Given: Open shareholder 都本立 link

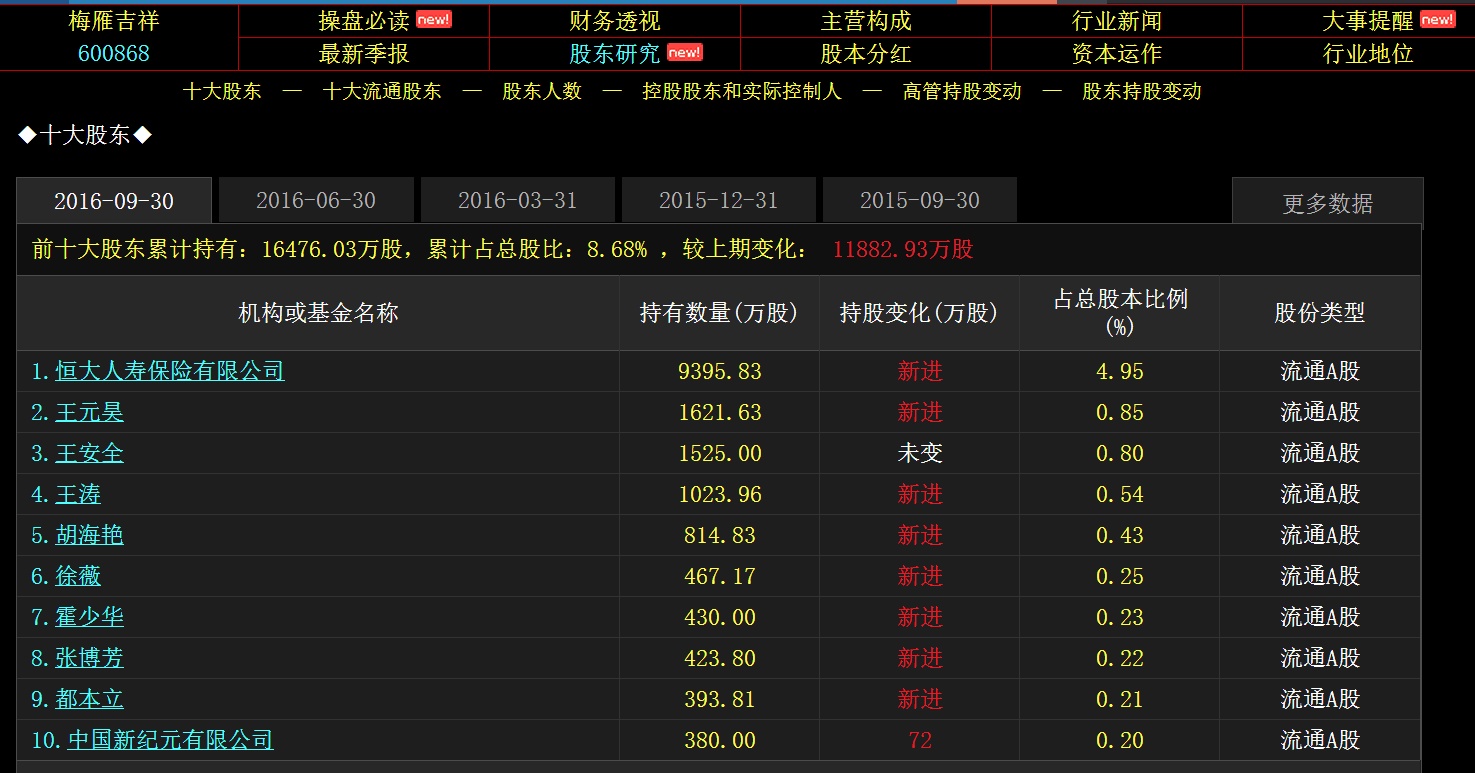Looking at the screenshot, I should pos(89,699).
